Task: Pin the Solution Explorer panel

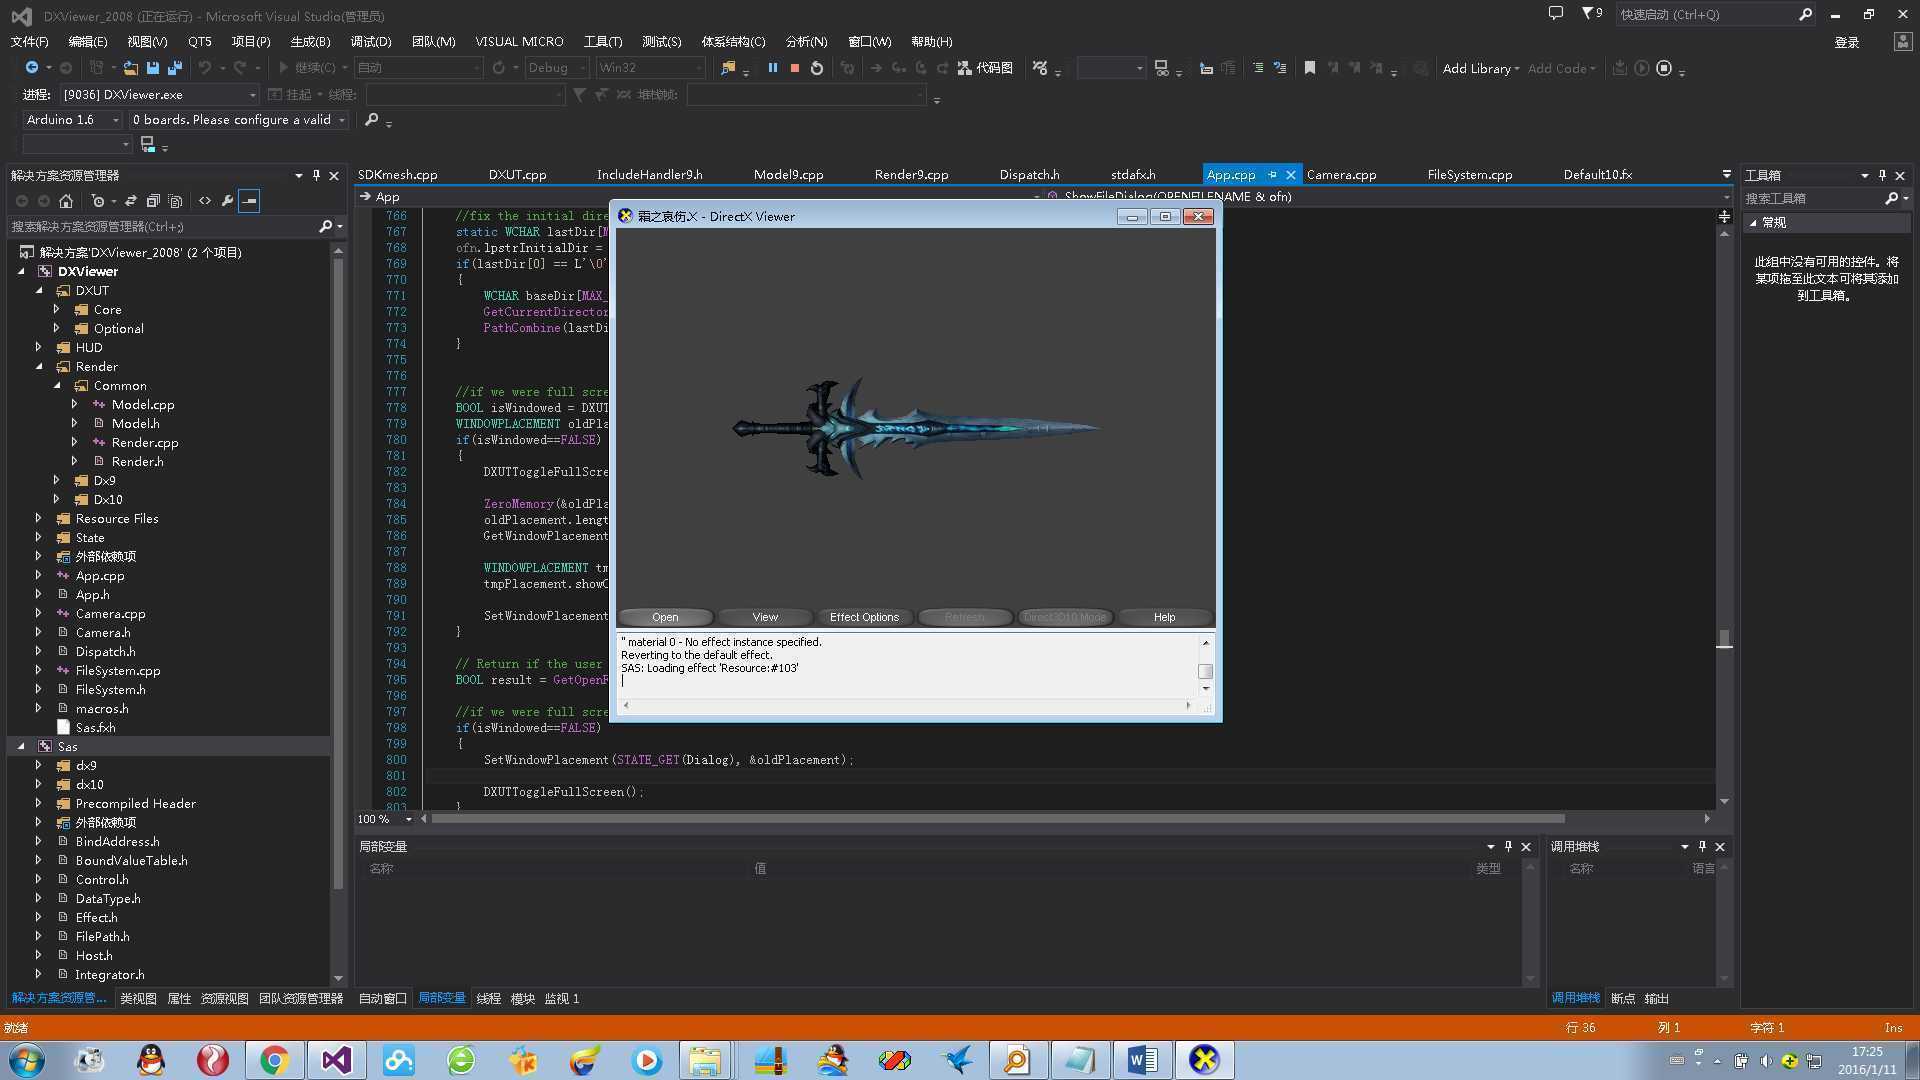Action: (316, 175)
